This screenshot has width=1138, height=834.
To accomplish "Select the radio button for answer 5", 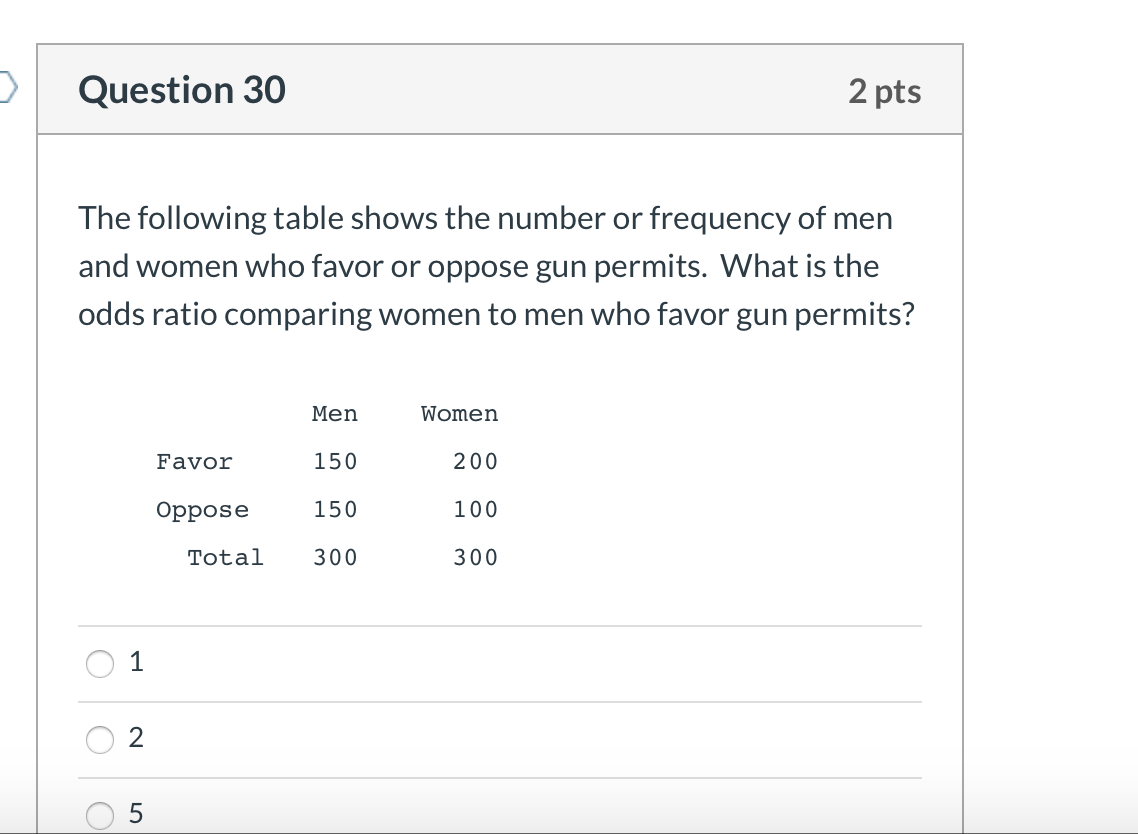I will pos(100,814).
